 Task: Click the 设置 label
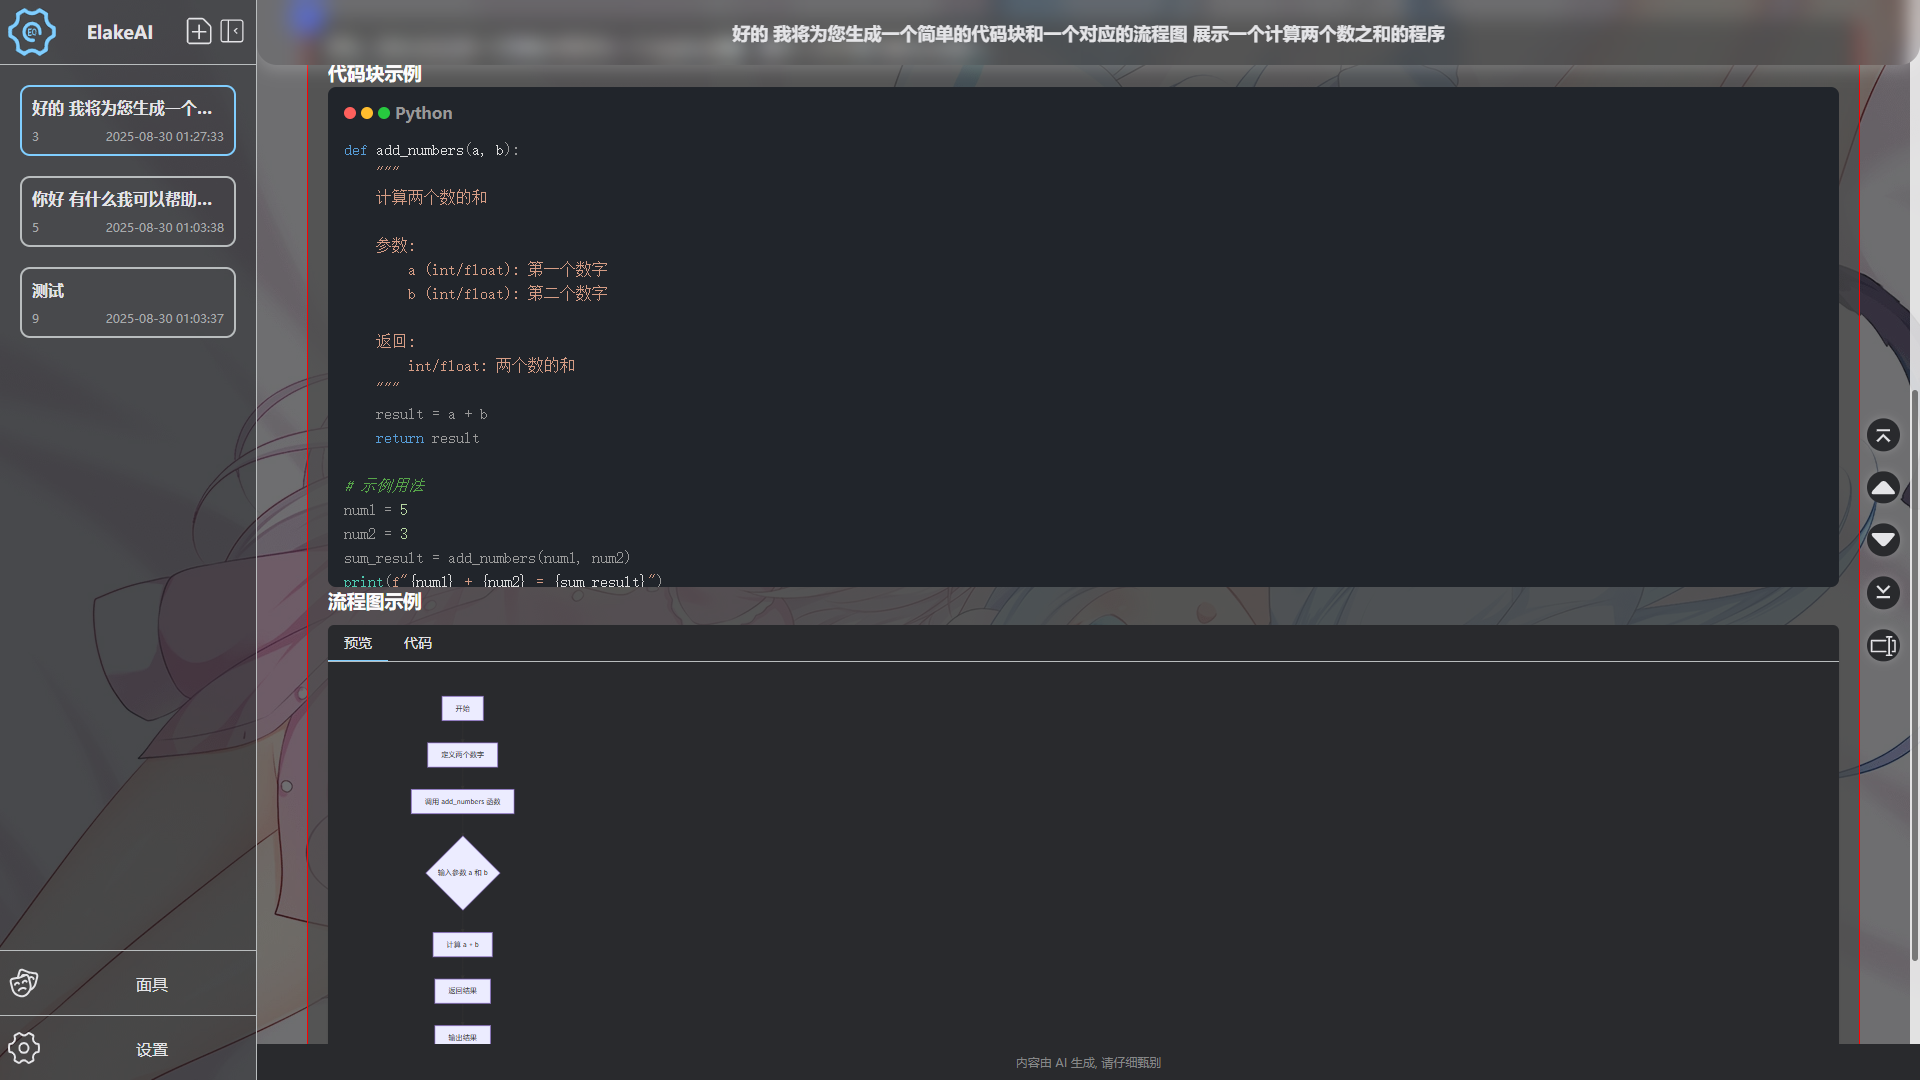tap(152, 1050)
